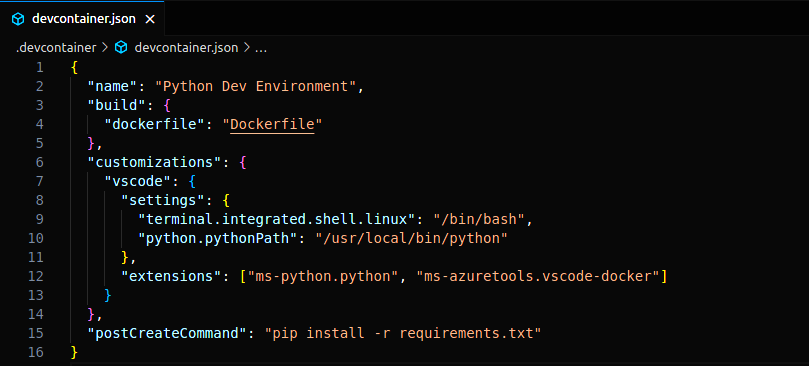Screen dimensions: 809x366
Task: Click the "/usr/local/bin/python" value
Action: click(412, 238)
